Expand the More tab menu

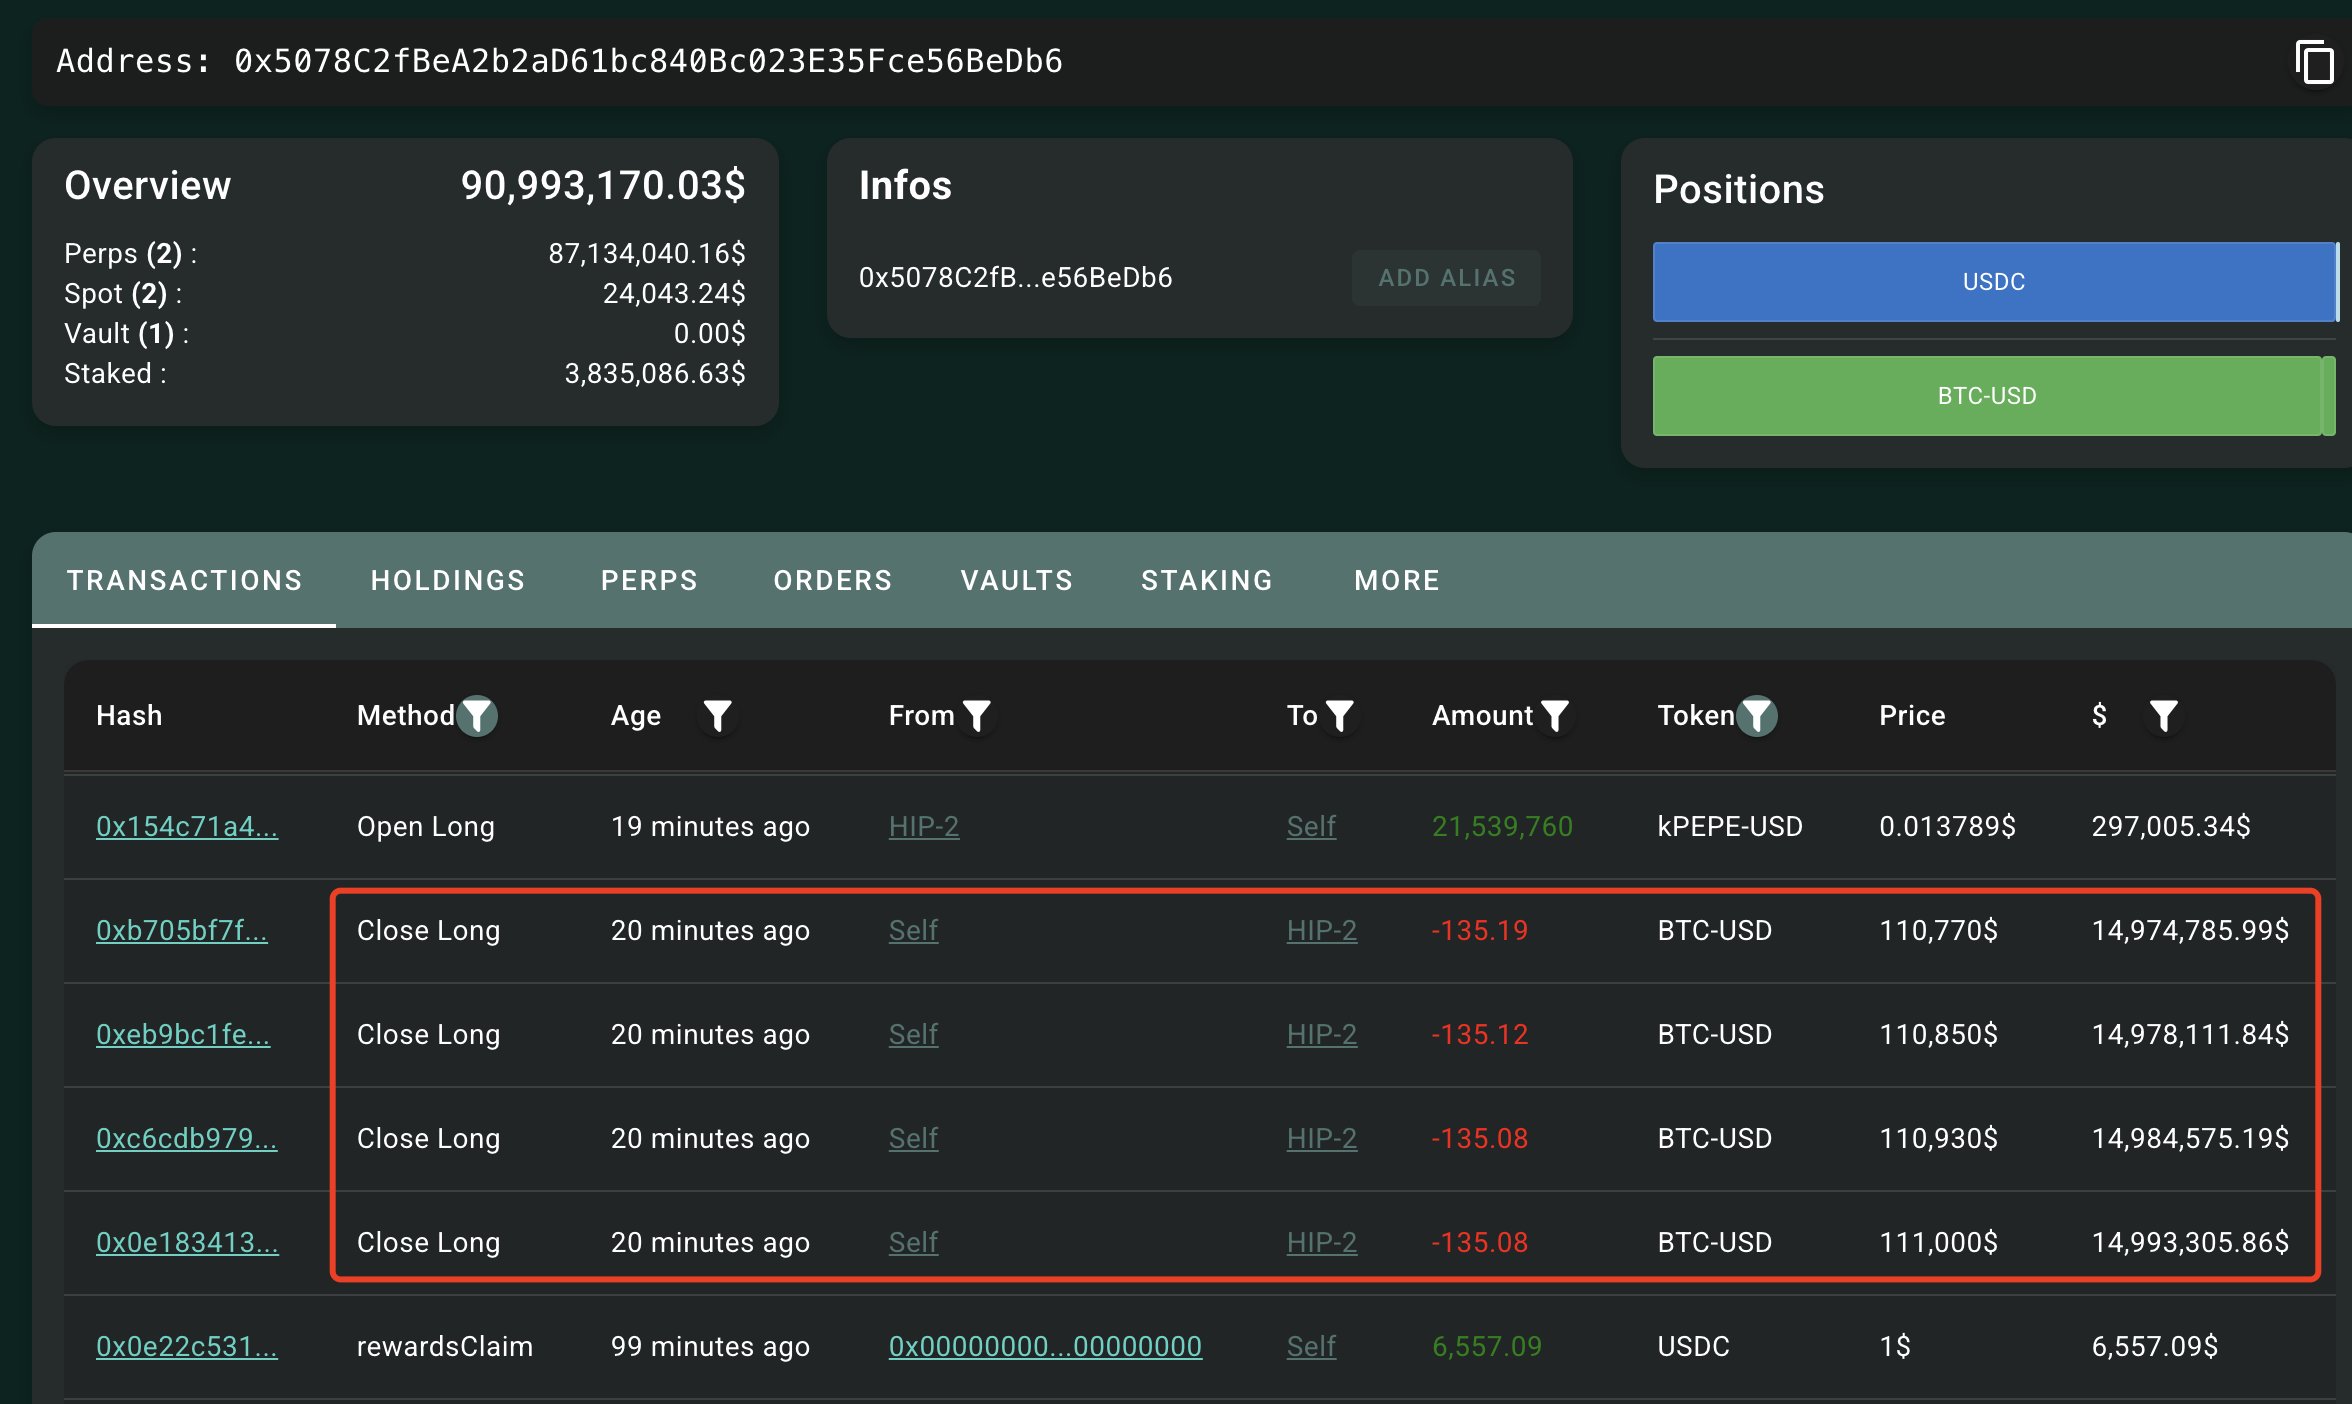click(x=1396, y=581)
